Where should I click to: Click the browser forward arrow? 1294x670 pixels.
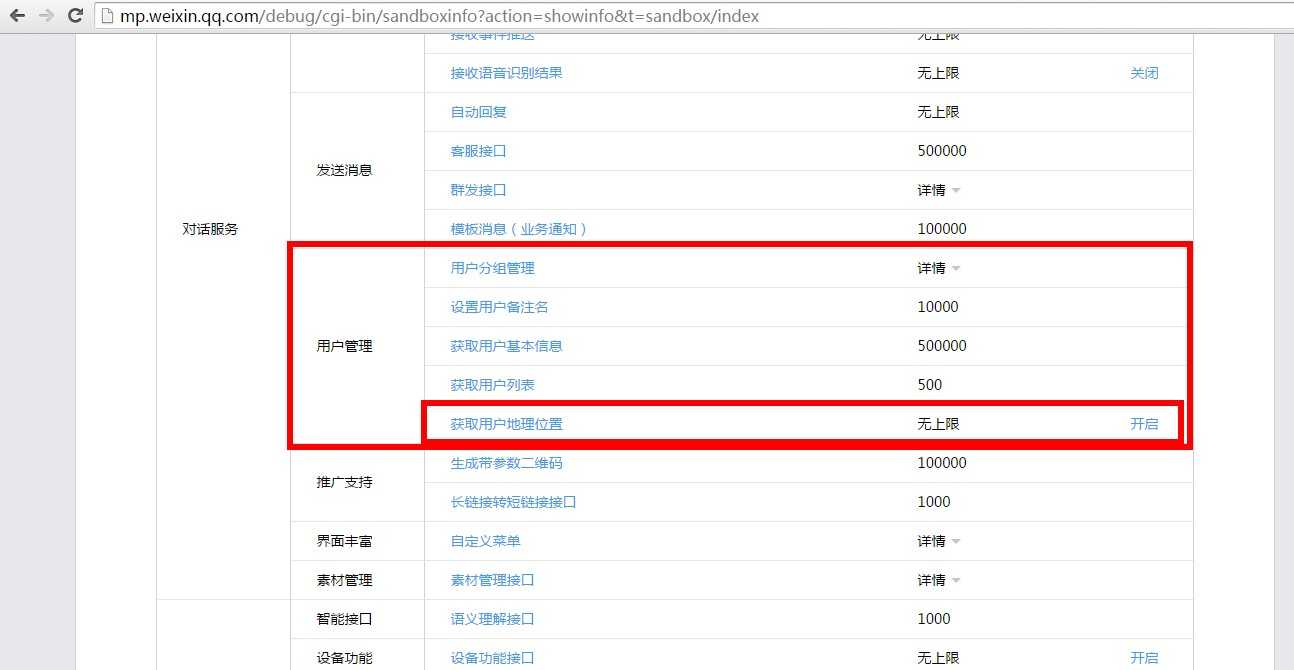[x=44, y=16]
